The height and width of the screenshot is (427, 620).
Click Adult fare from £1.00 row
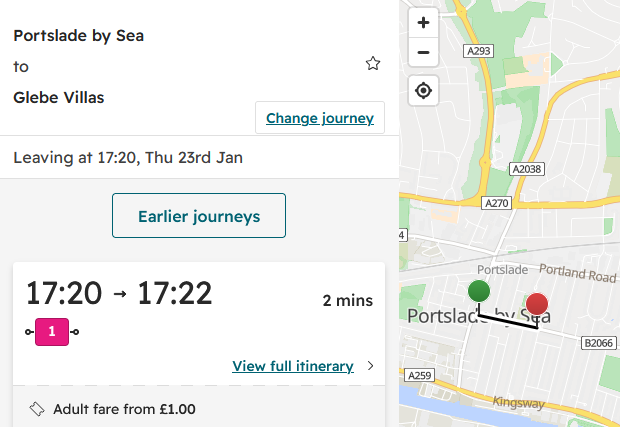pos(199,407)
